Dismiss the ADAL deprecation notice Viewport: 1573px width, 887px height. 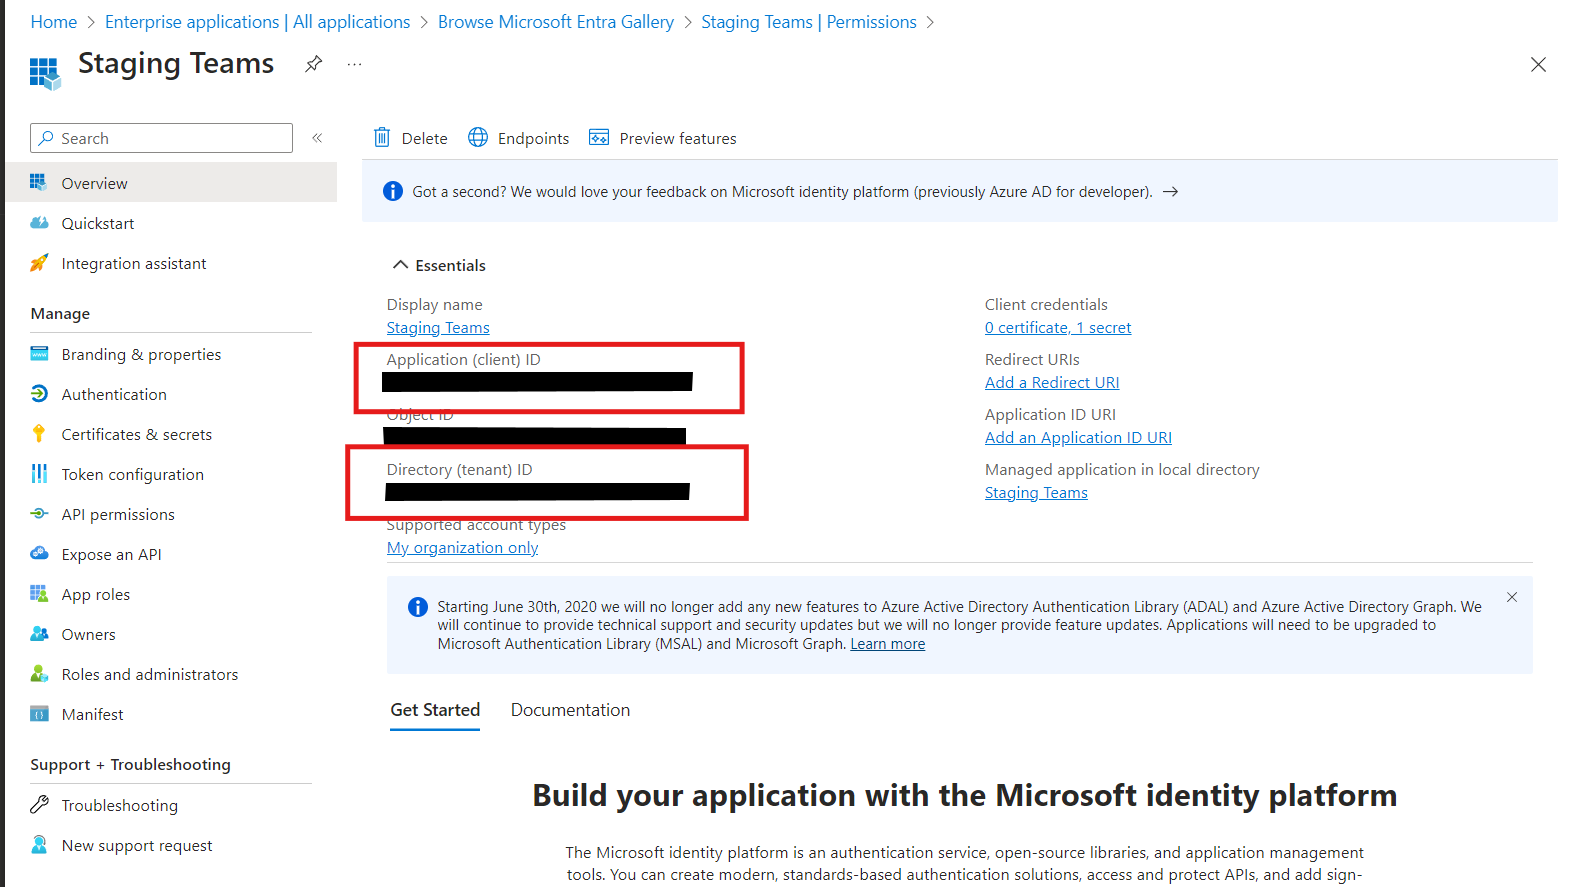[x=1512, y=597]
